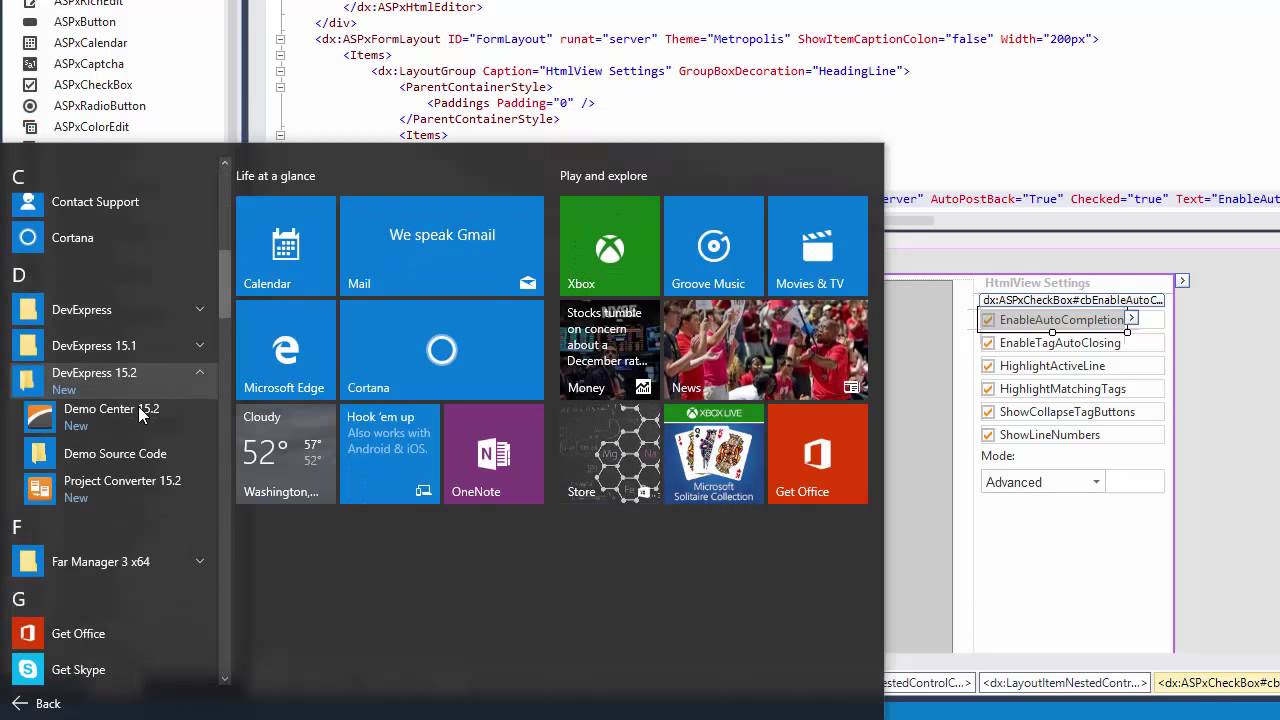Open Hook 'em up promo tile

point(390,454)
